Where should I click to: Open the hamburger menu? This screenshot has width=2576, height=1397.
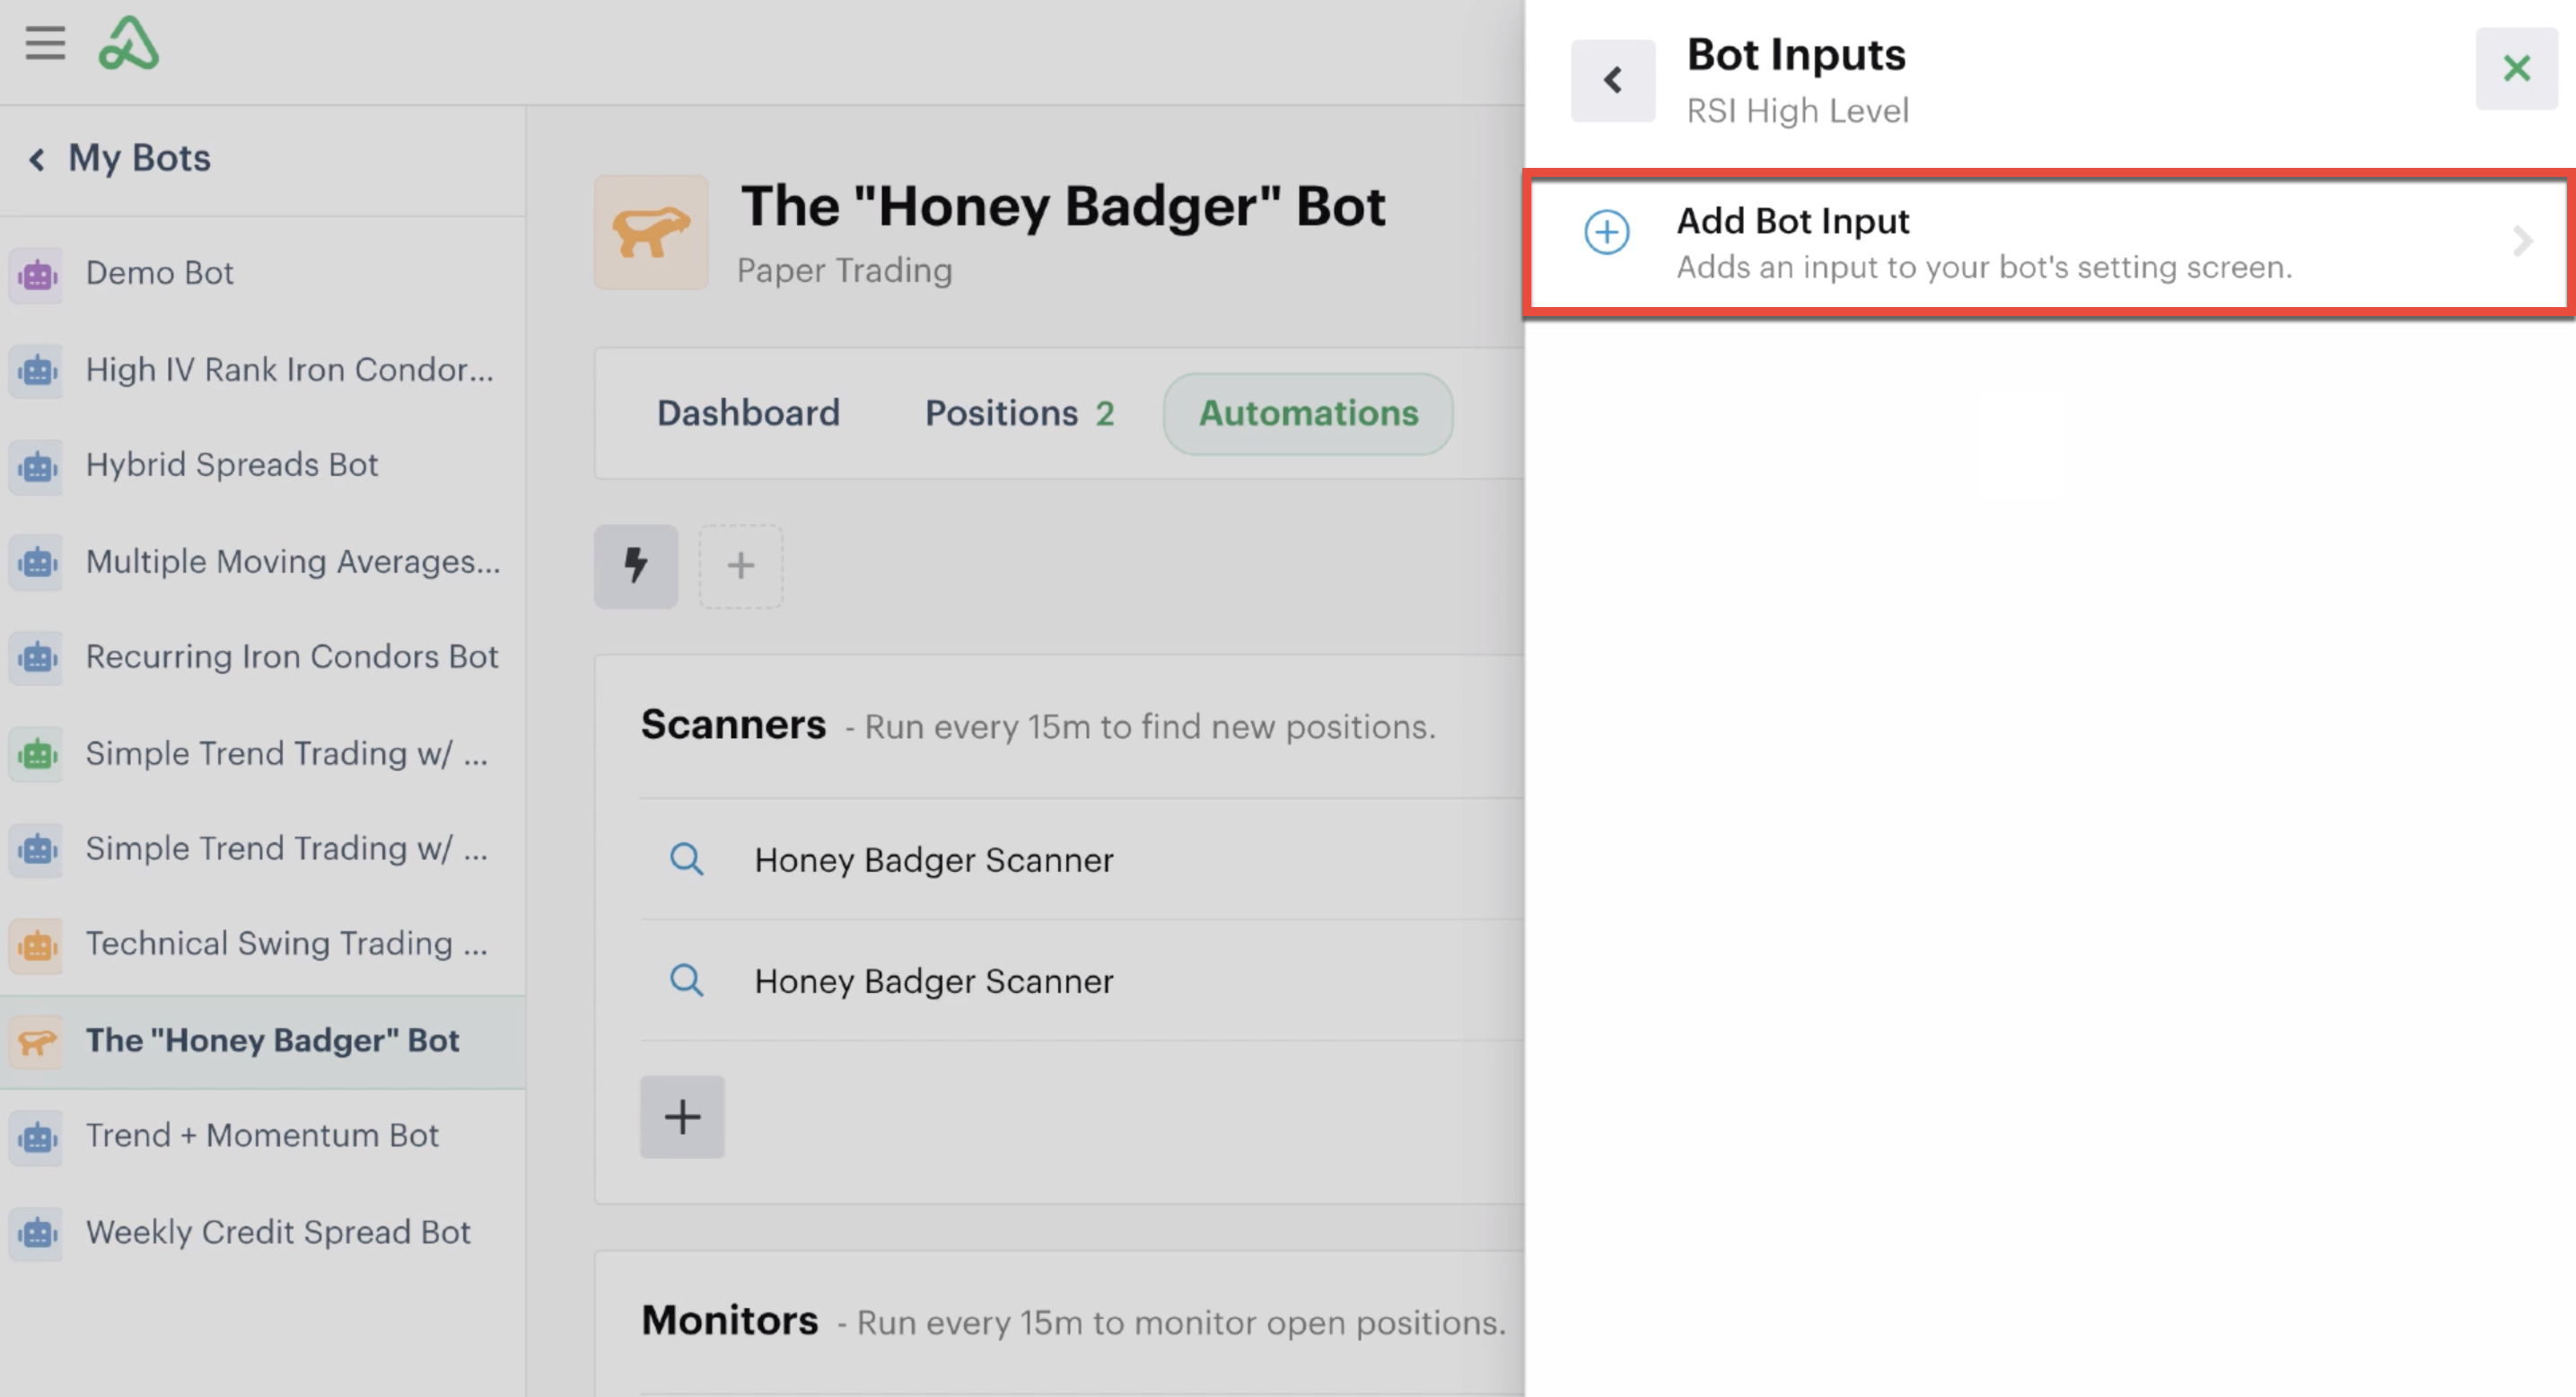pyautogui.click(x=45, y=43)
